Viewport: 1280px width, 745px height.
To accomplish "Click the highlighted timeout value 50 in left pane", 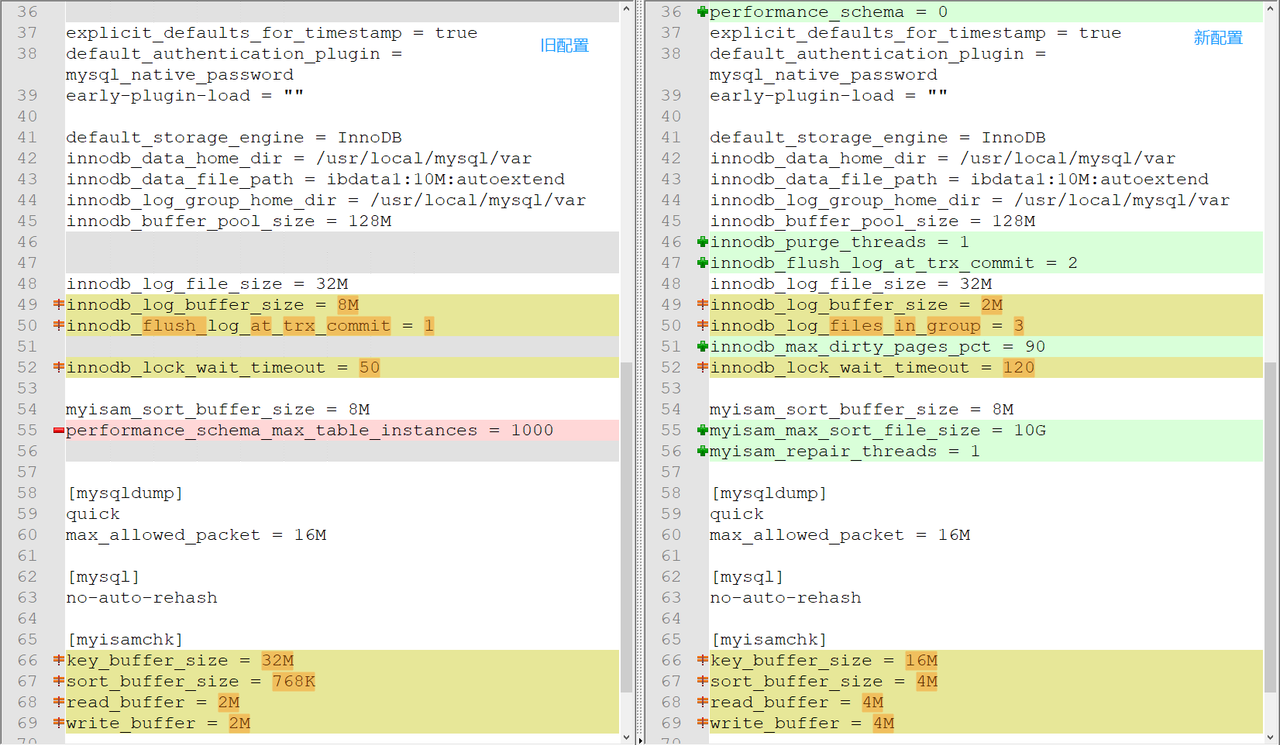I will (x=370, y=368).
